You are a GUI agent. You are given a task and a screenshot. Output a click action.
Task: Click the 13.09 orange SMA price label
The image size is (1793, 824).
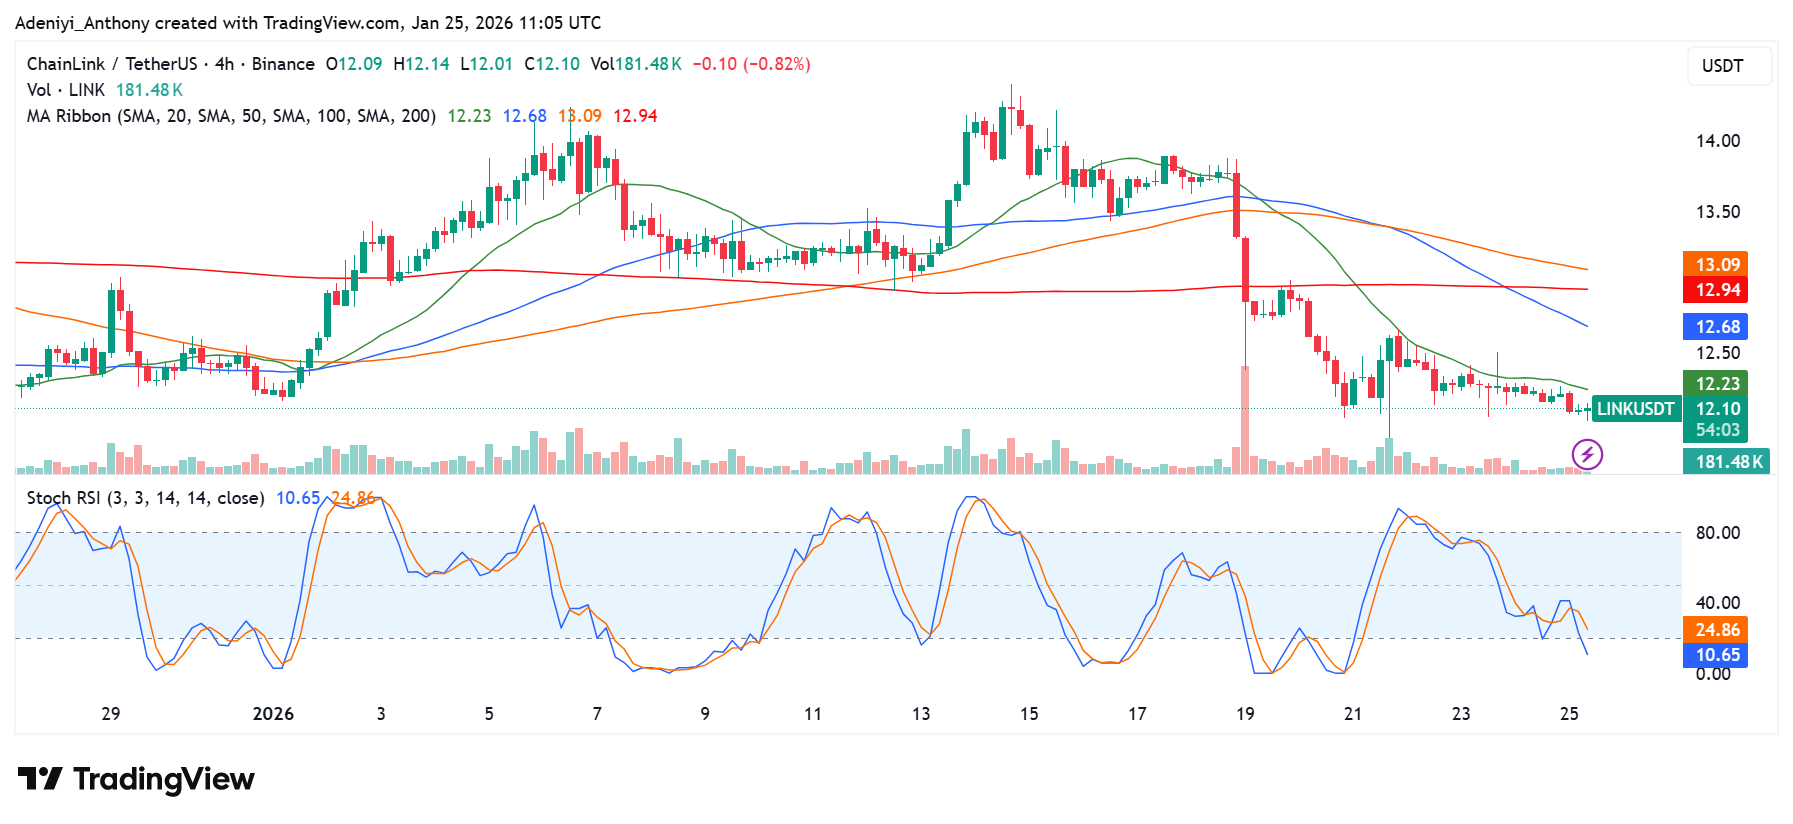tap(1717, 265)
